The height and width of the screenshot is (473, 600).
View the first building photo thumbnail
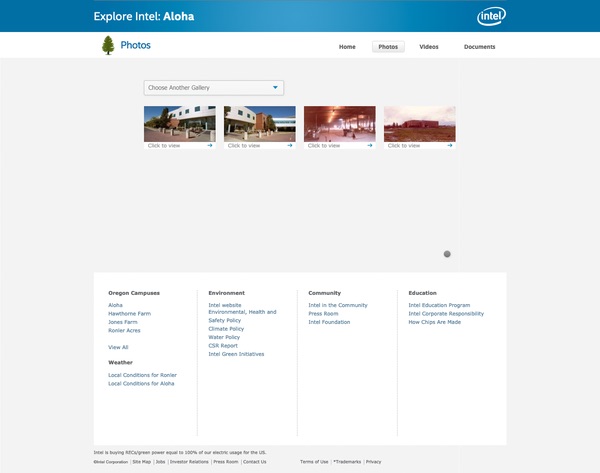[x=180, y=124]
